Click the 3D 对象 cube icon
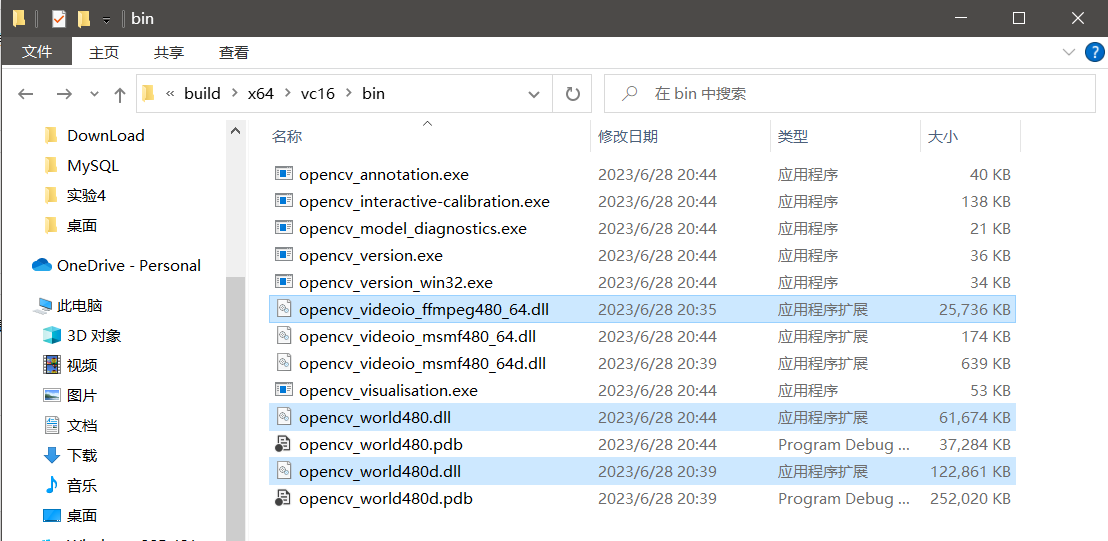This screenshot has height=541, width=1108. point(52,335)
